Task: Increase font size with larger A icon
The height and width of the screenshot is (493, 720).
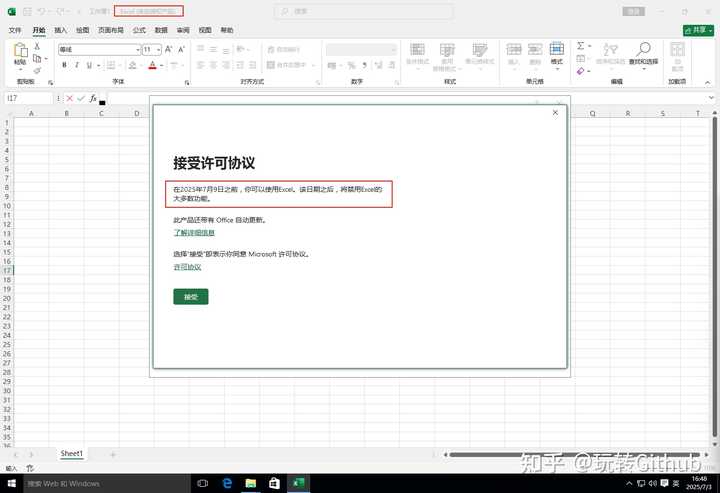Action: pyautogui.click(x=169, y=49)
